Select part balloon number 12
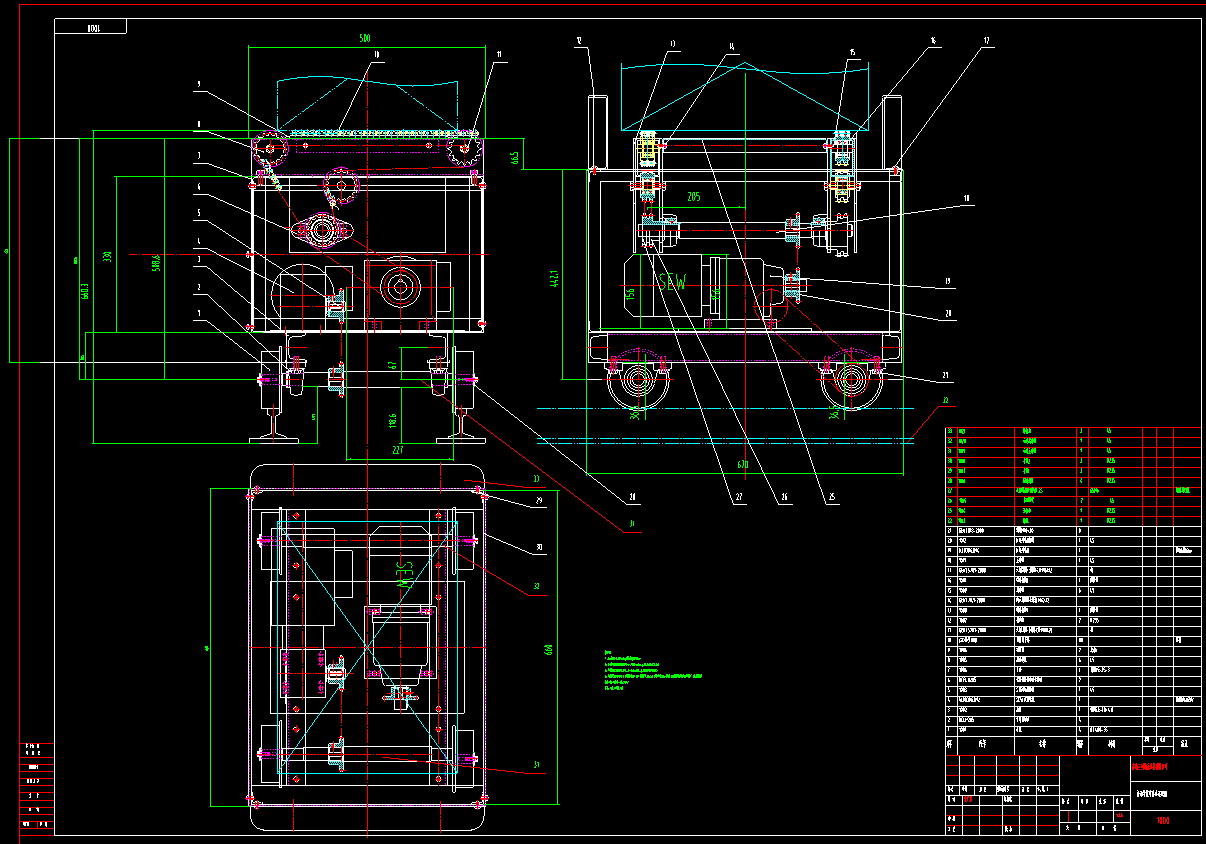 tap(578, 41)
